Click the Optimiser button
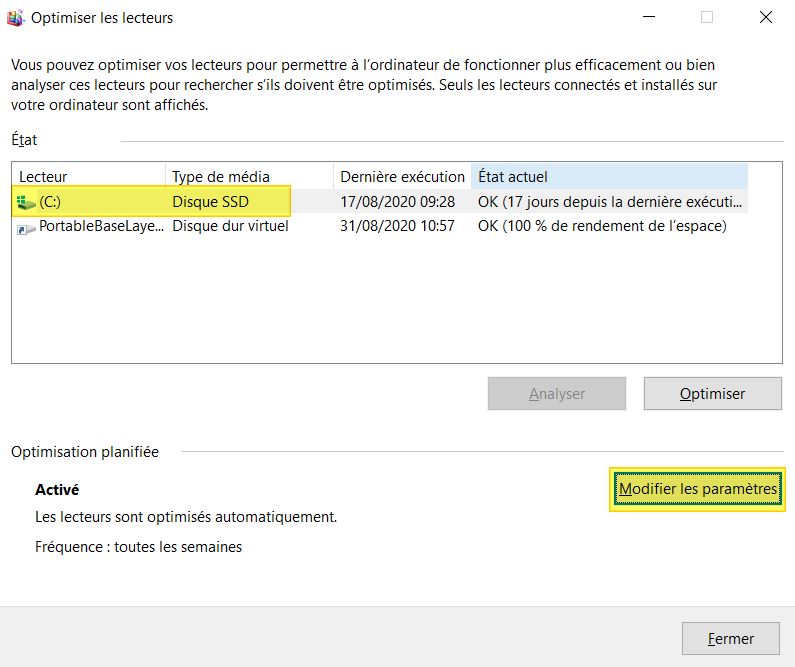 coord(712,394)
